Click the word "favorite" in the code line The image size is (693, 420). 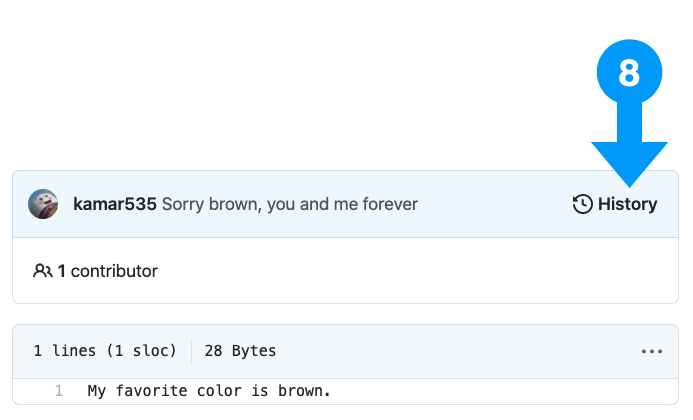pyautogui.click(x=151, y=391)
